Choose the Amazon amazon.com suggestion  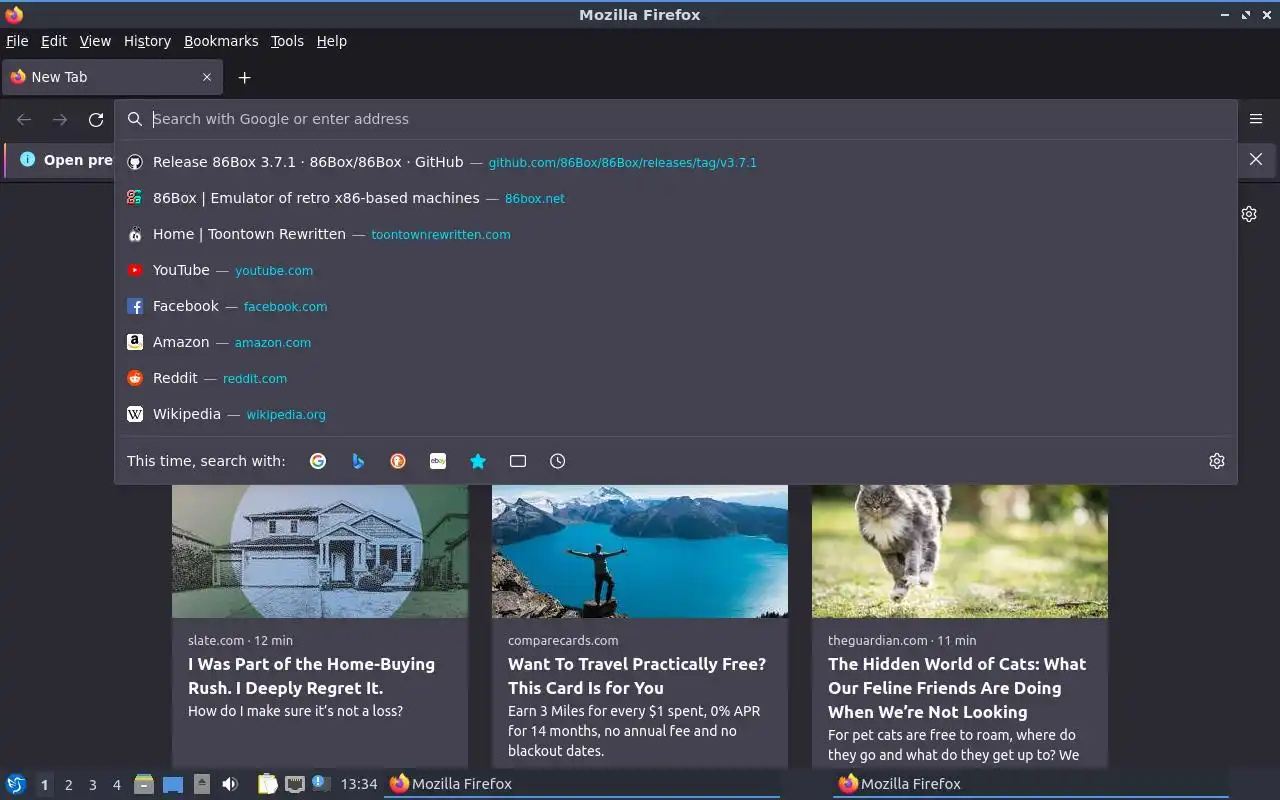click(676, 342)
